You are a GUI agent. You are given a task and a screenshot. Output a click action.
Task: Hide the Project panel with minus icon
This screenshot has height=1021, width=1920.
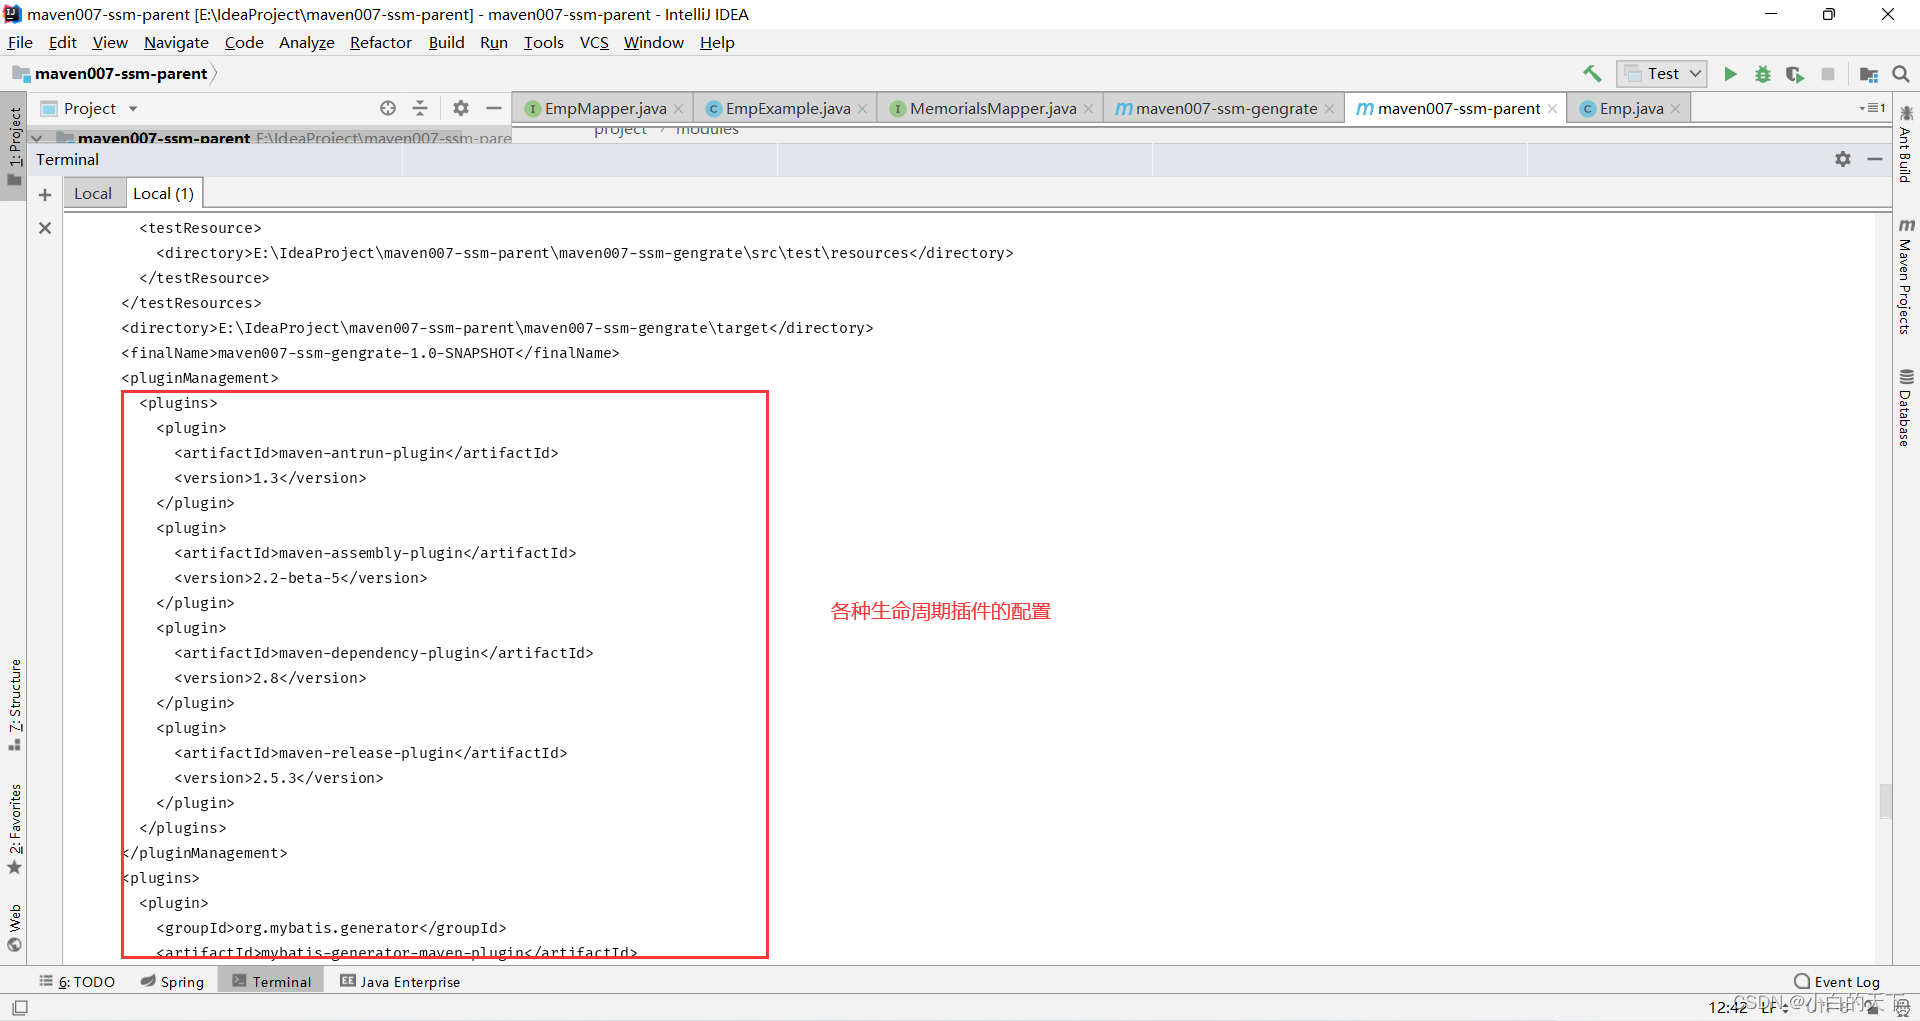tap(494, 108)
